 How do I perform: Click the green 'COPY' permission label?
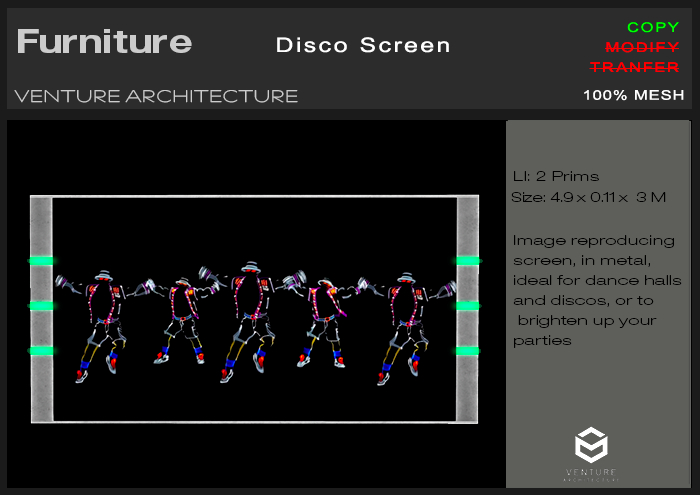click(653, 27)
